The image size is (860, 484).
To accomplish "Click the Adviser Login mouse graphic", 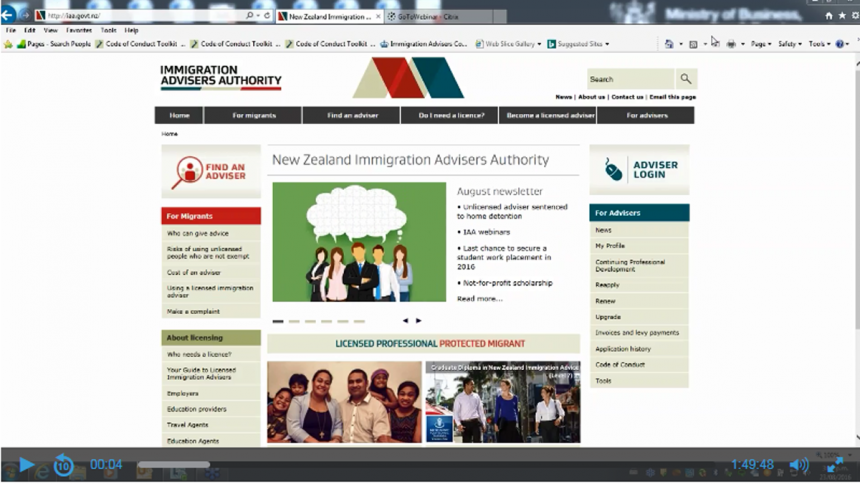I will (x=613, y=170).
